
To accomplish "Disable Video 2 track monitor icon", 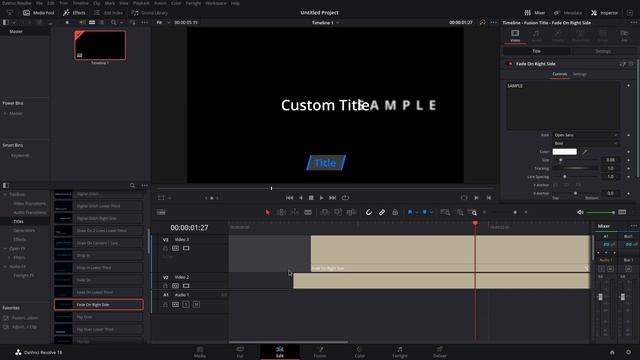I will point(186,286).
